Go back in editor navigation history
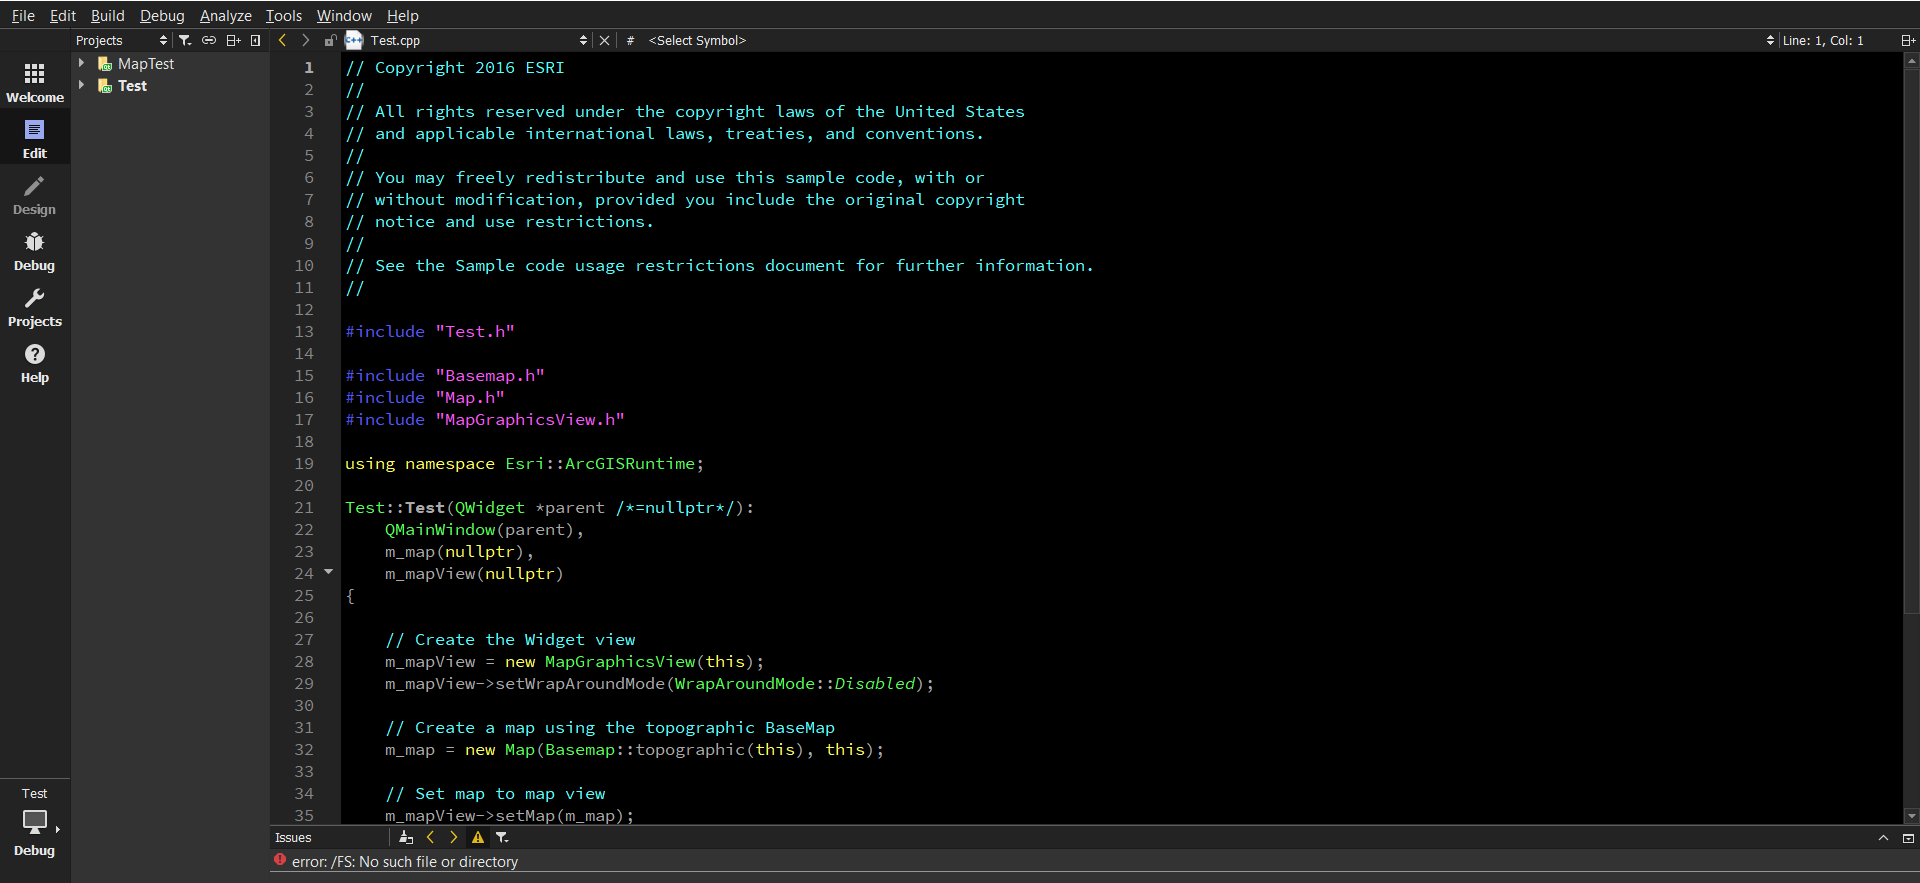Screen dimensions: 1920x883 point(283,40)
